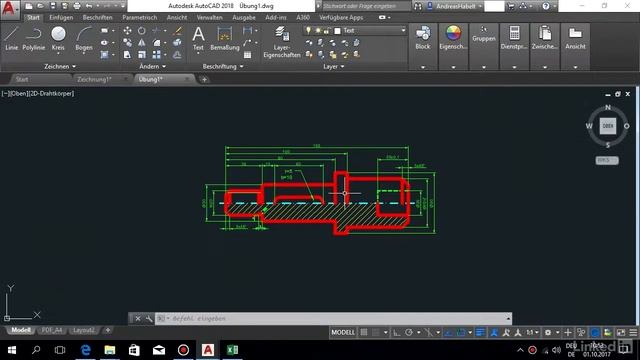This screenshot has height=360, width=640.
Task: Open the file via quick access Open icon
Action: pos(40,6)
